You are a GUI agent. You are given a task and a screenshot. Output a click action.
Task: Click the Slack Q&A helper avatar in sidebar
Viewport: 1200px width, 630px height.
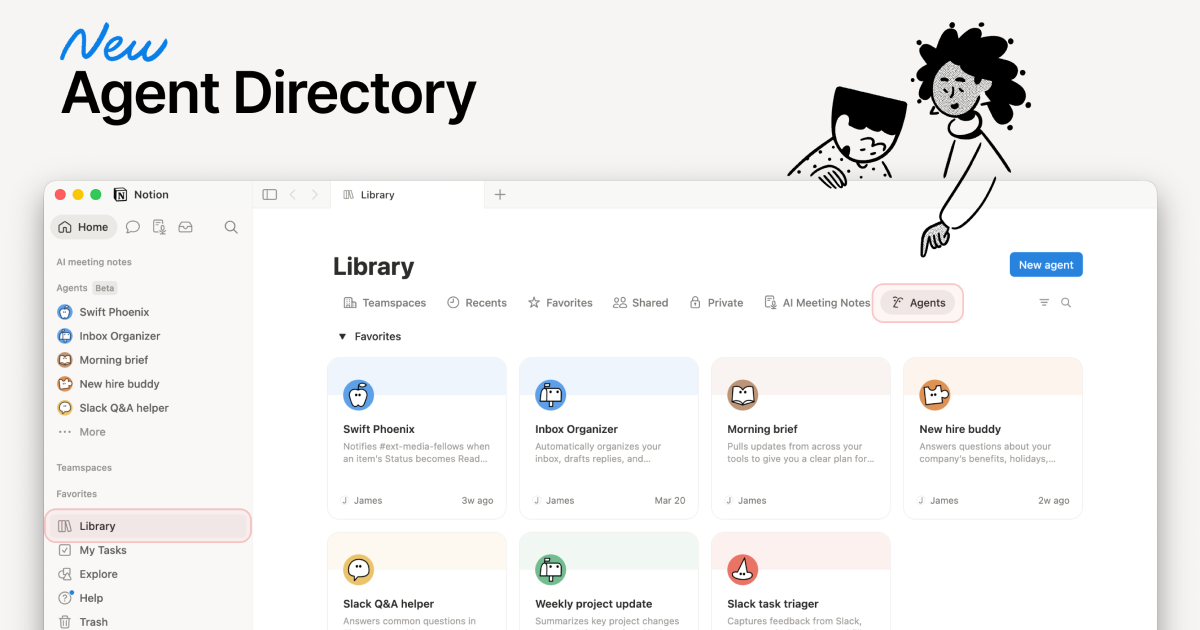click(x=65, y=408)
